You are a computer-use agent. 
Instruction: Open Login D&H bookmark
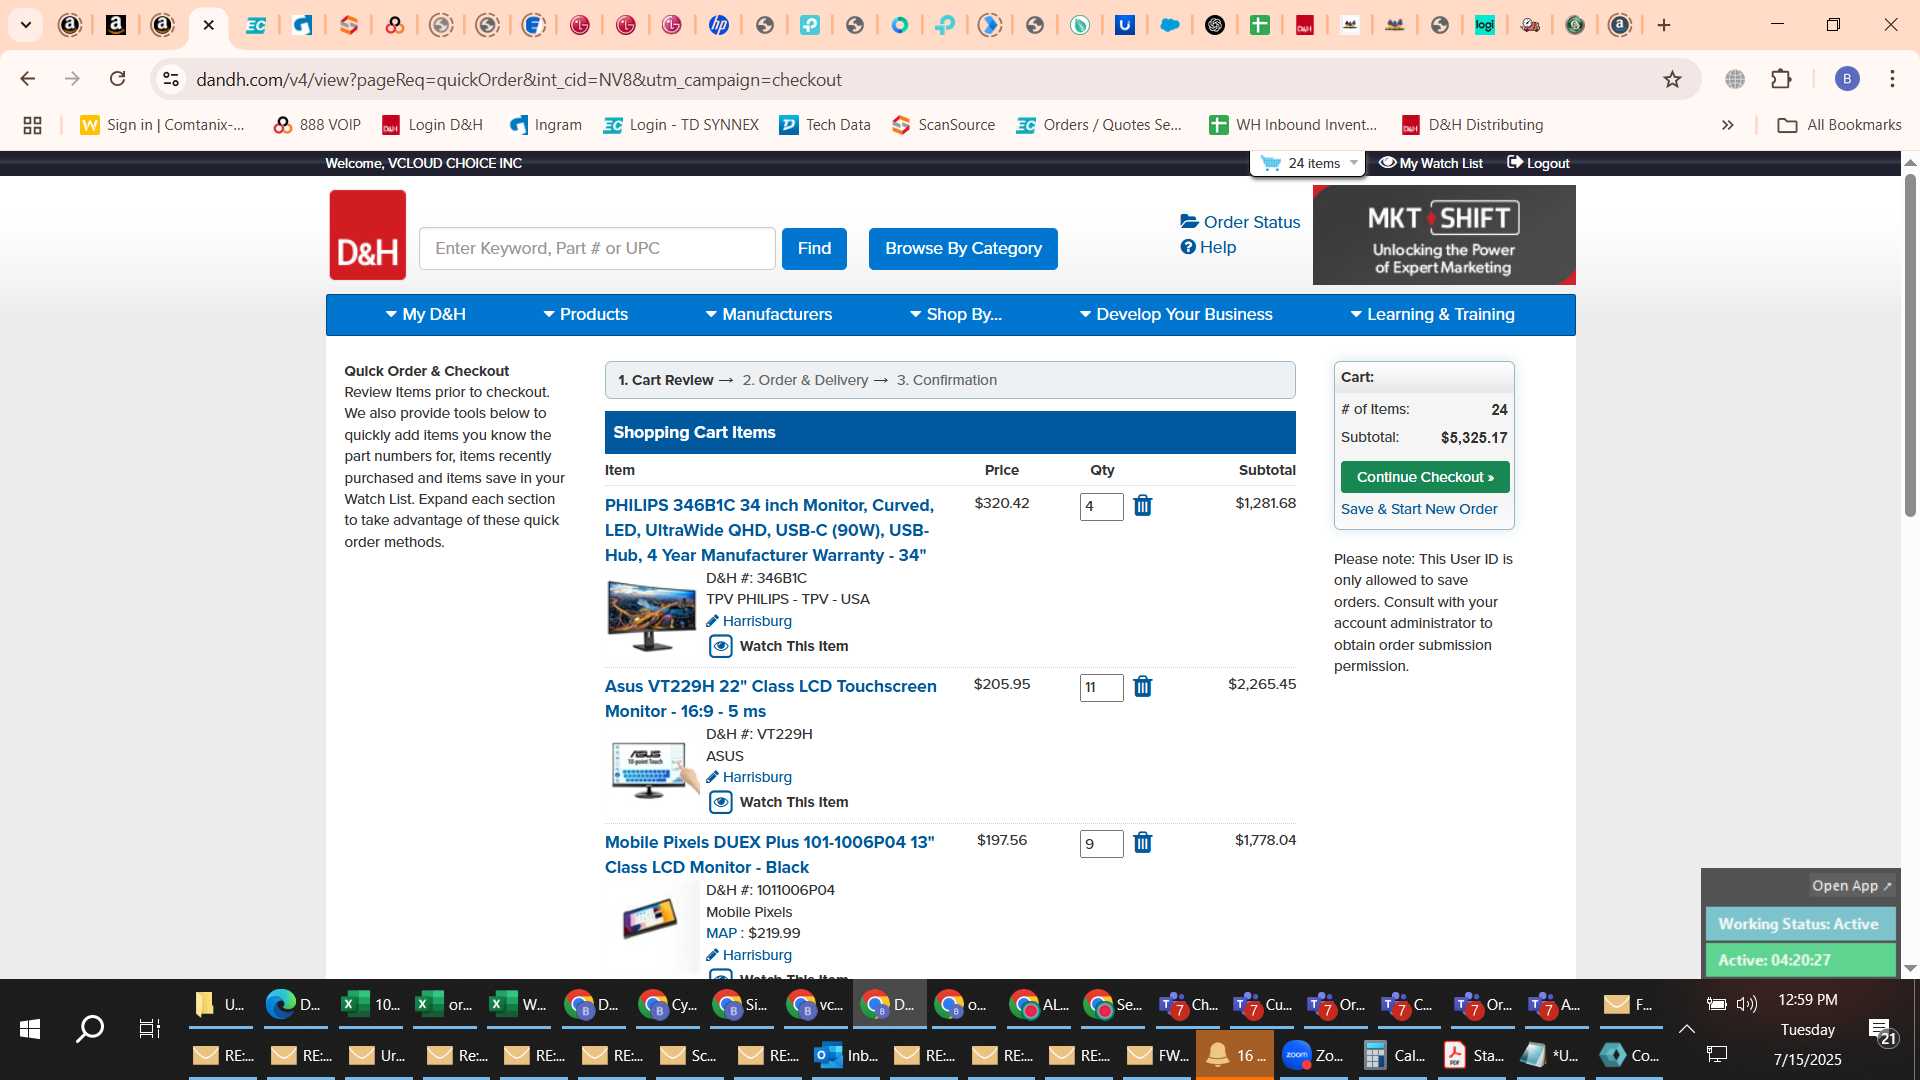pos(433,125)
